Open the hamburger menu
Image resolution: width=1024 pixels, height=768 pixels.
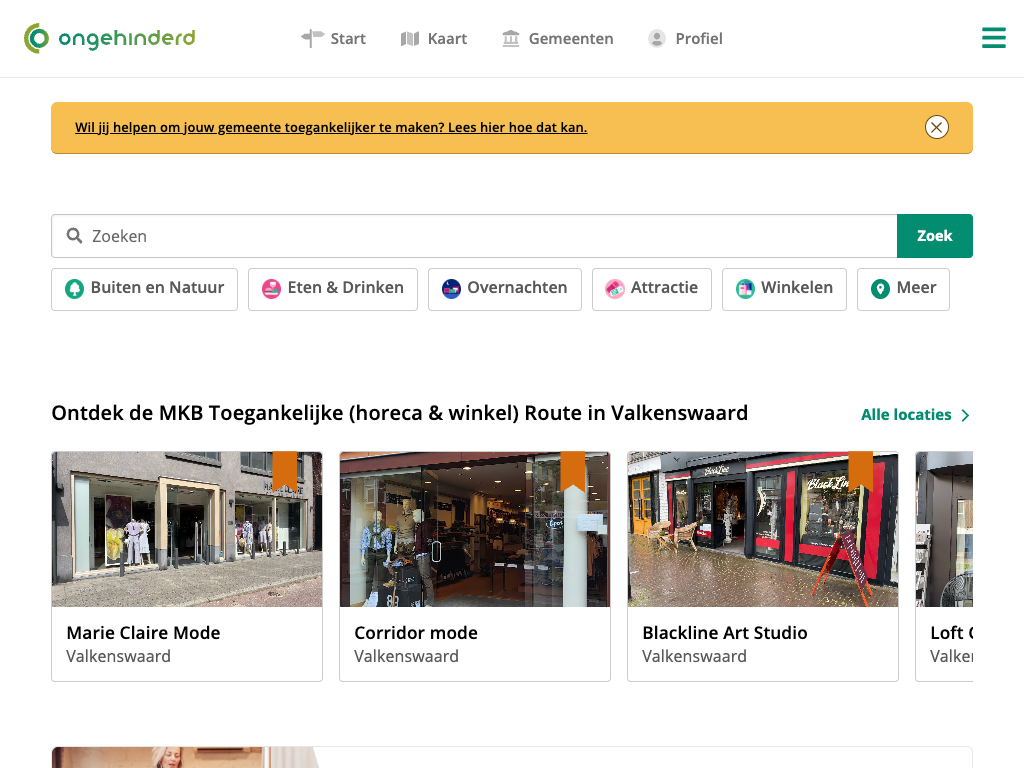tap(993, 38)
